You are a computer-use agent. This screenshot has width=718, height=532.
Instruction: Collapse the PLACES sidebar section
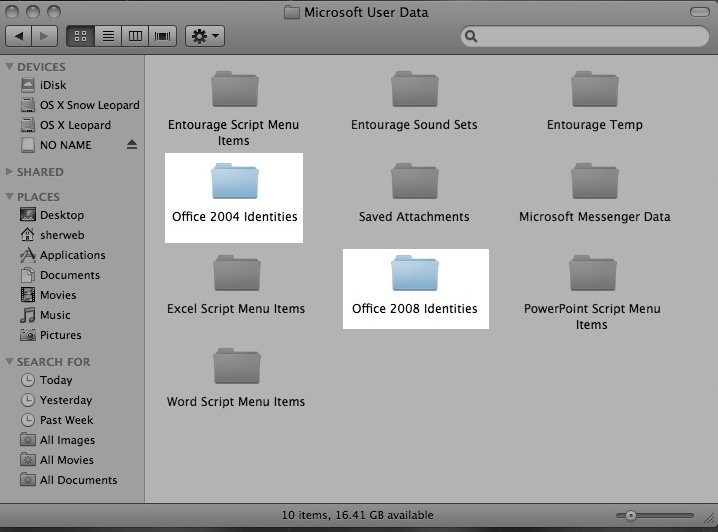10,197
